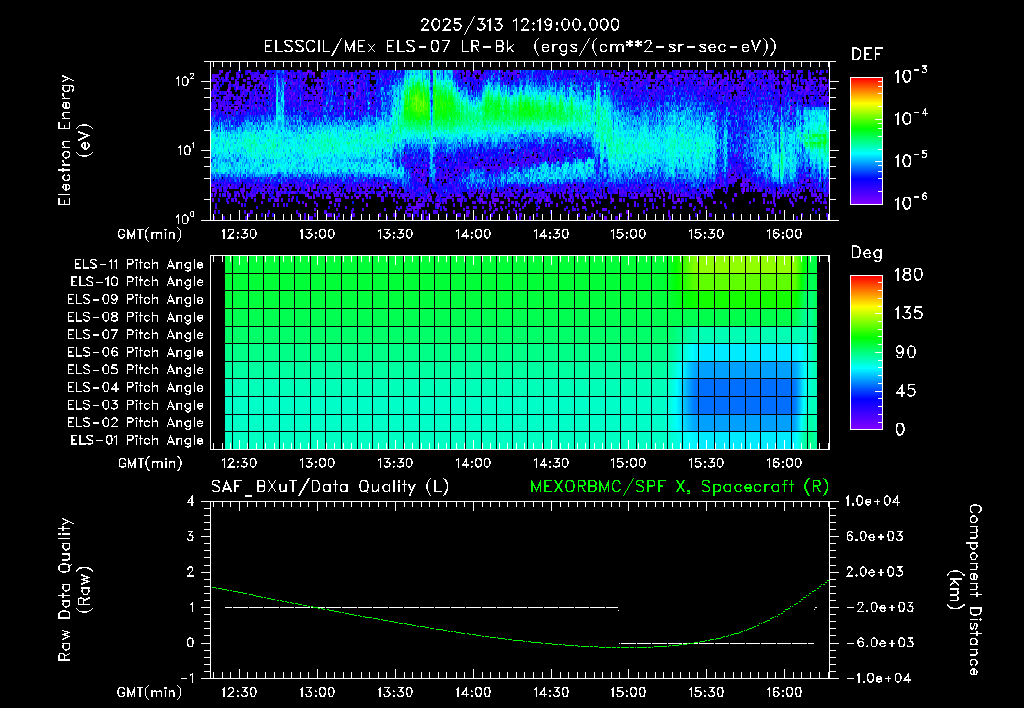Click the 14:00 time label under the pitch angle panel

click(473, 463)
